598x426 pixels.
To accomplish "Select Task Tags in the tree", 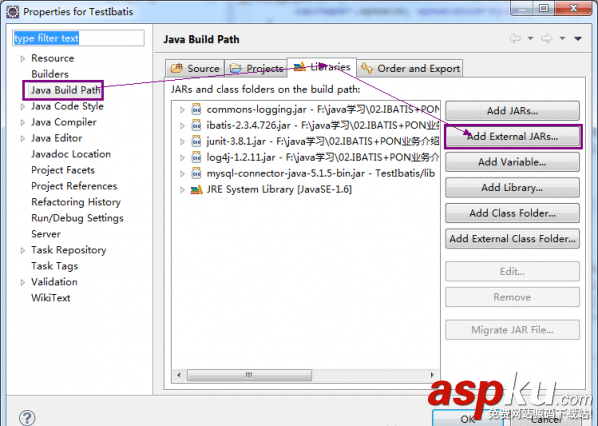I will 55,266.
